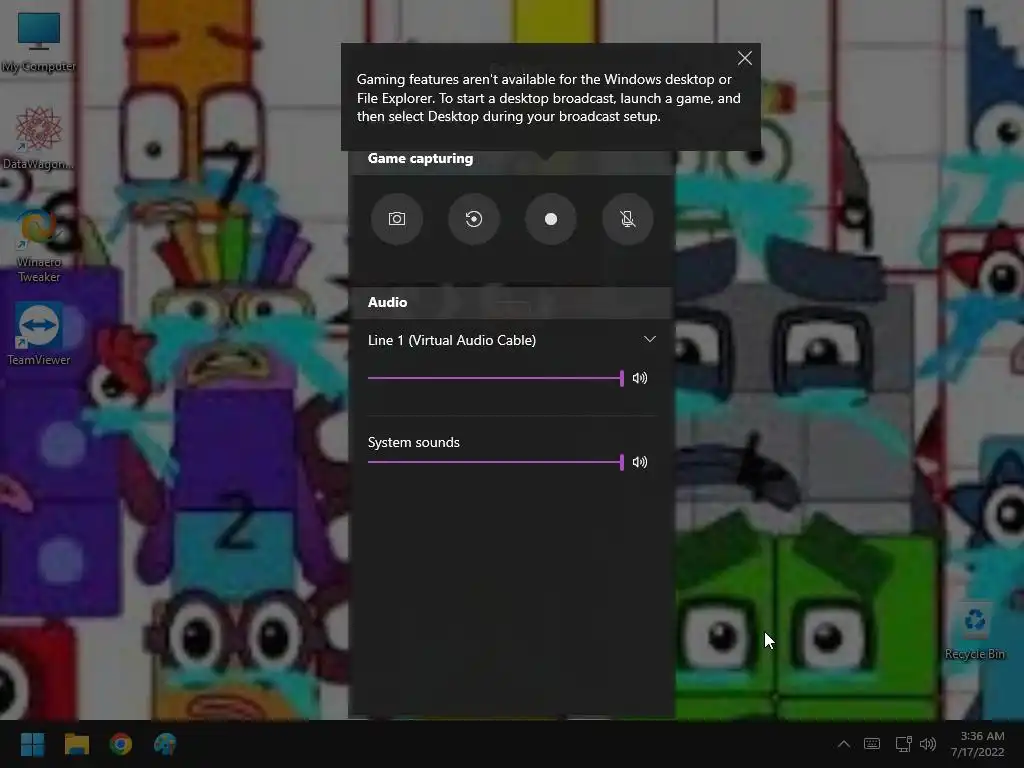Screen dimensions: 1024x768
Task: Click the Audio section header
Action: point(387,302)
